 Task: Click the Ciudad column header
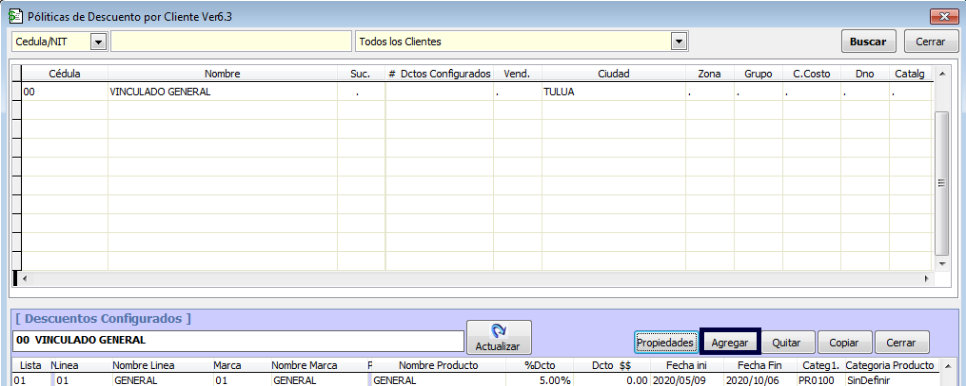click(x=614, y=74)
